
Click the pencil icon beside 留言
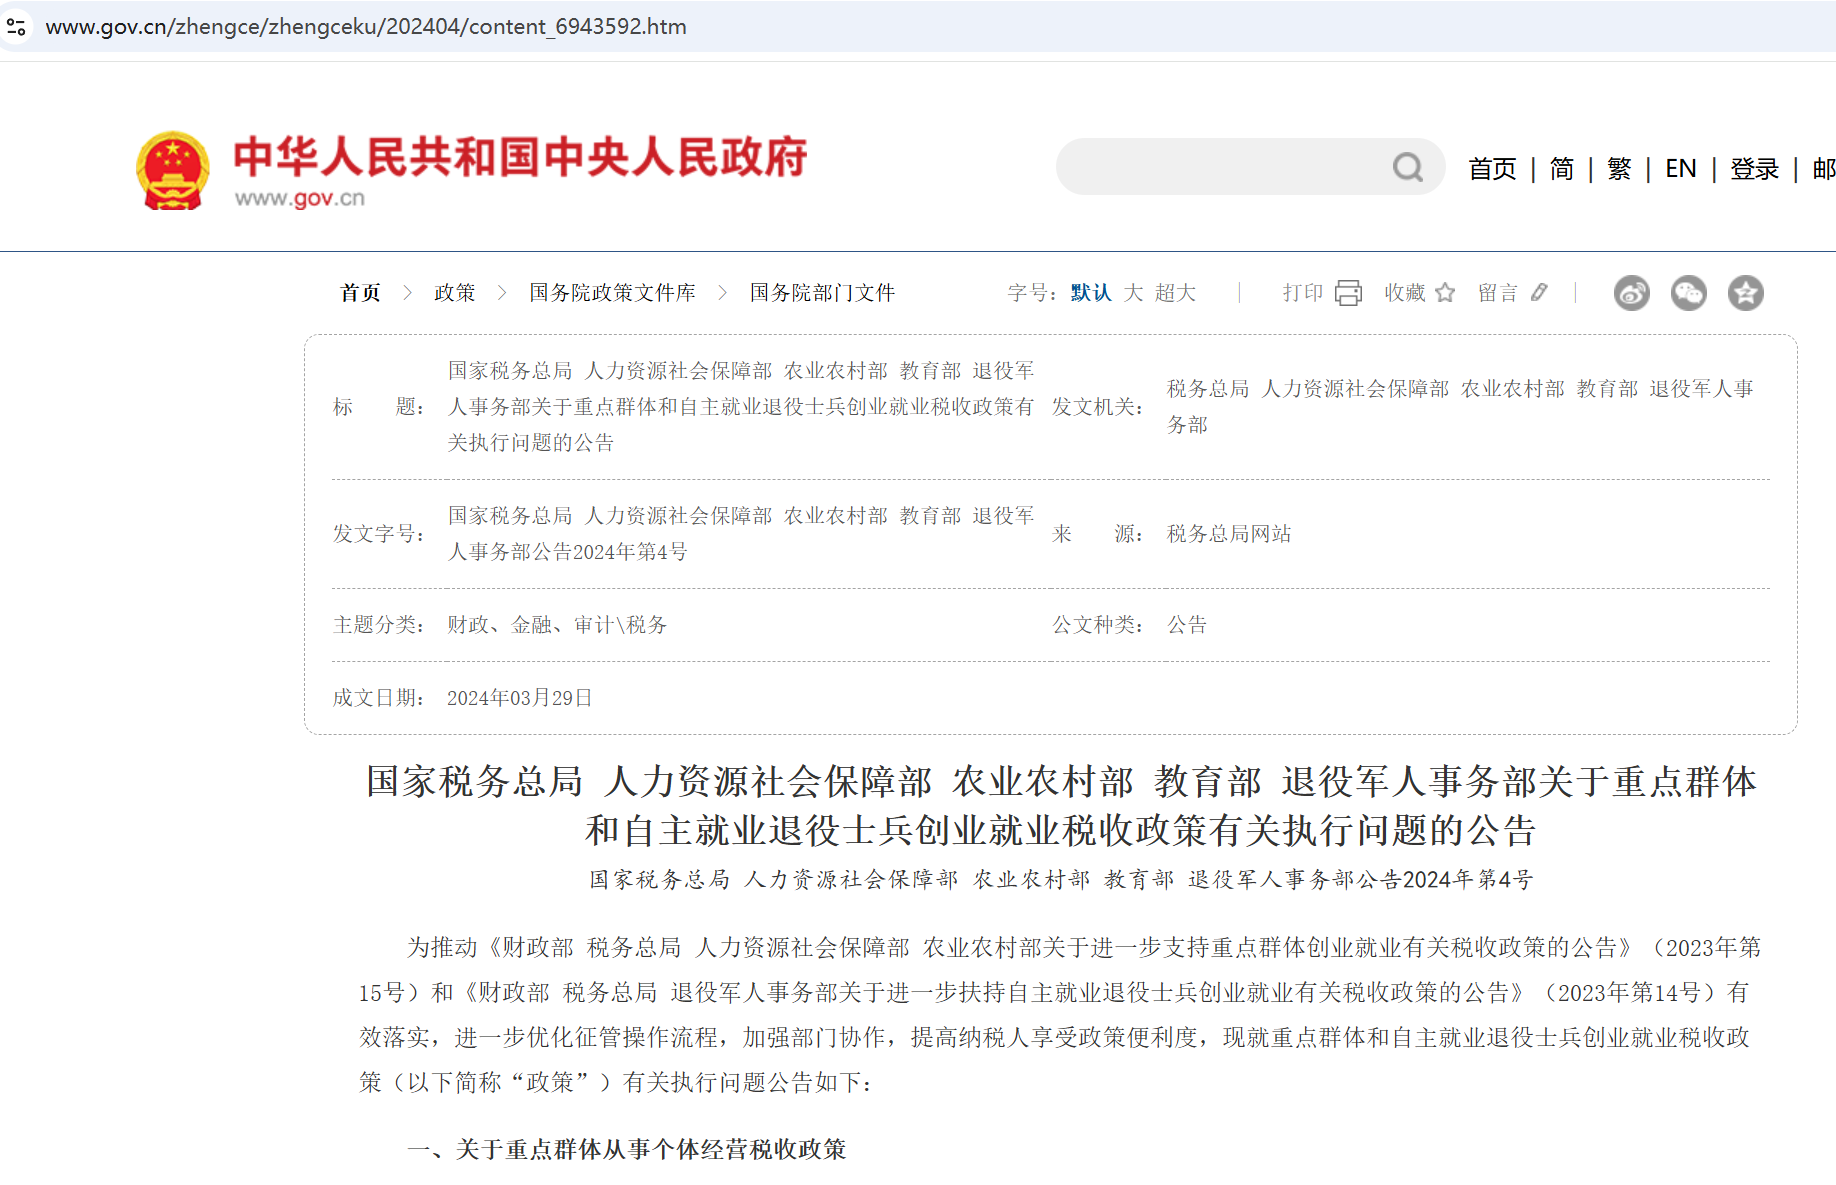[x=1540, y=292]
